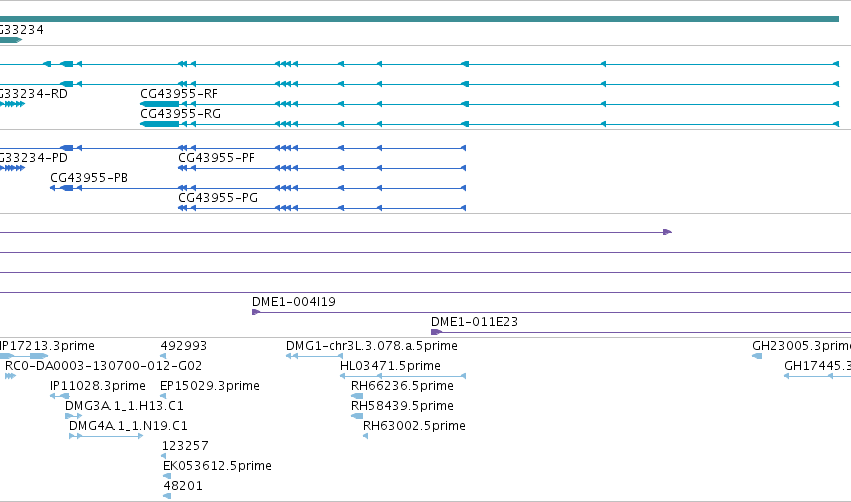Image resolution: width=851 pixels, height=502 pixels.
Task: Click the EK053612.5prime feature glyph
Action: pyautogui.click(x=167, y=476)
